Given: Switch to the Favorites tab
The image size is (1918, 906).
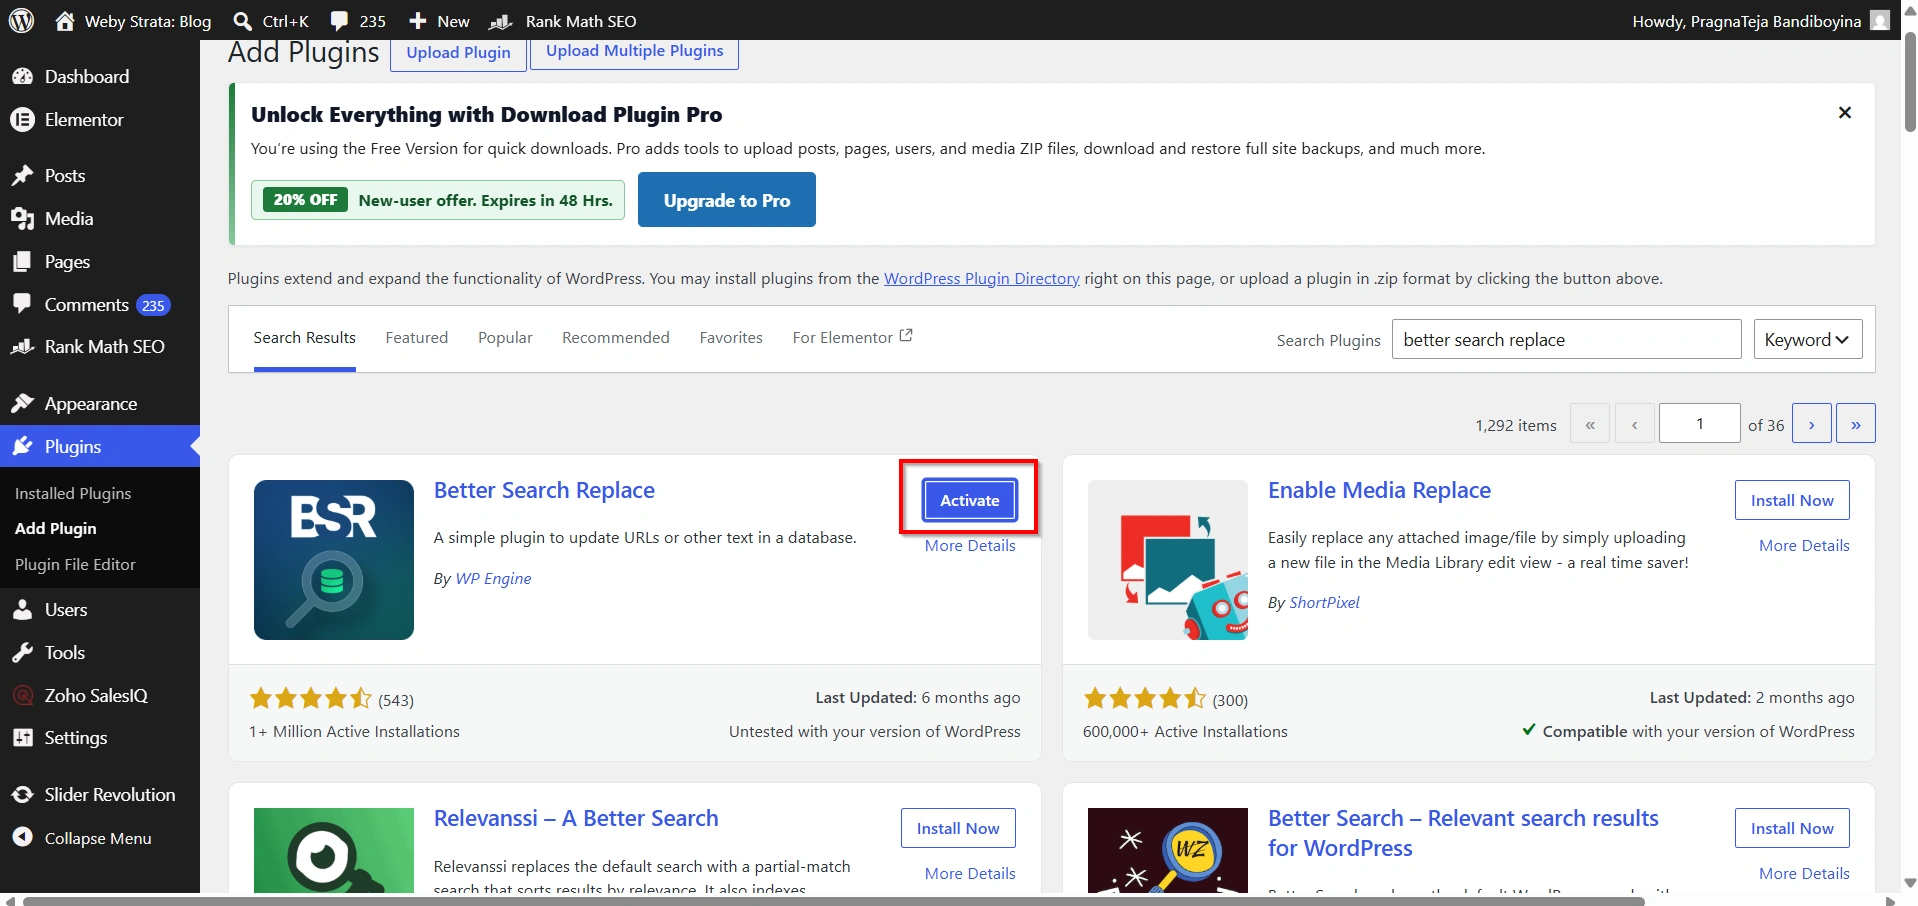Looking at the screenshot, I should (x=731, y=339).
